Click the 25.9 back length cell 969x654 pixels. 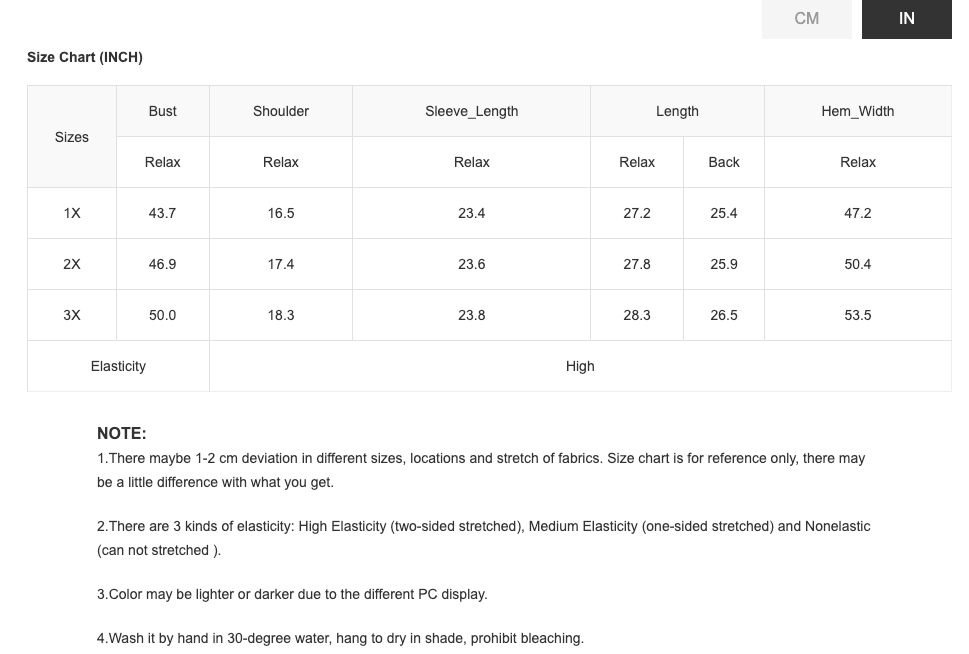724,264
